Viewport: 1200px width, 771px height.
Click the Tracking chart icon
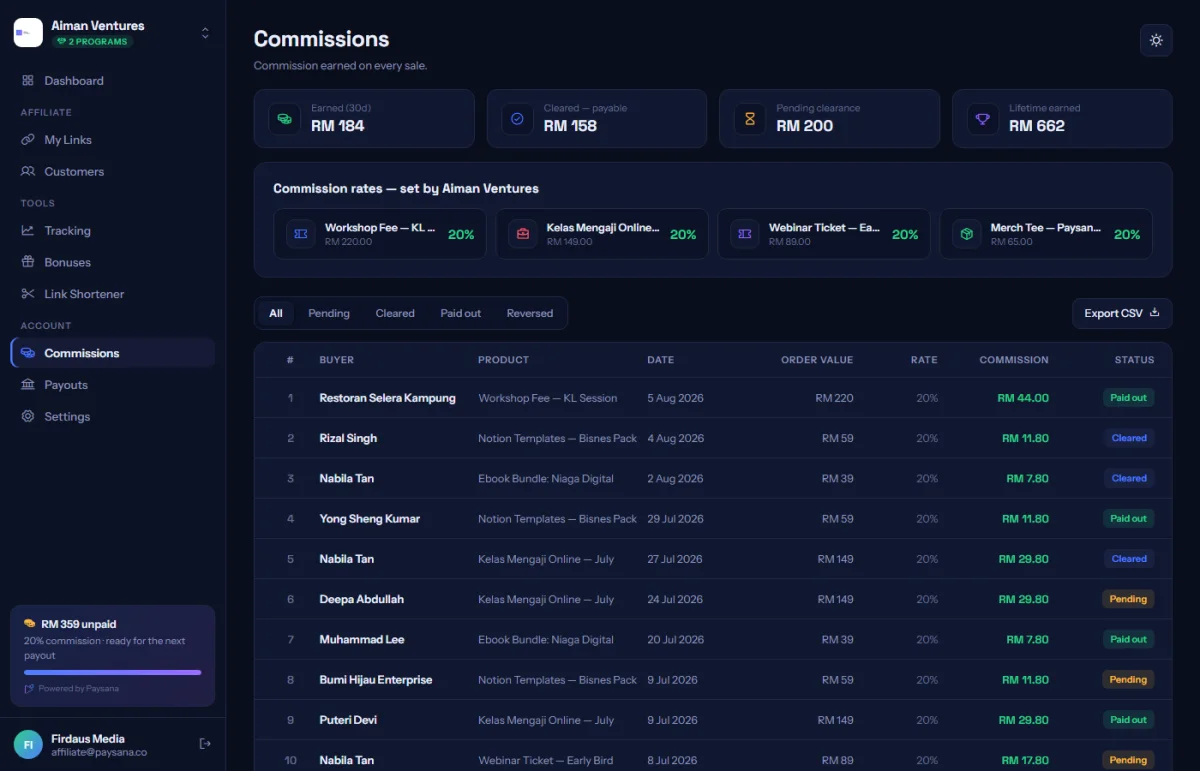coord(28,231)
